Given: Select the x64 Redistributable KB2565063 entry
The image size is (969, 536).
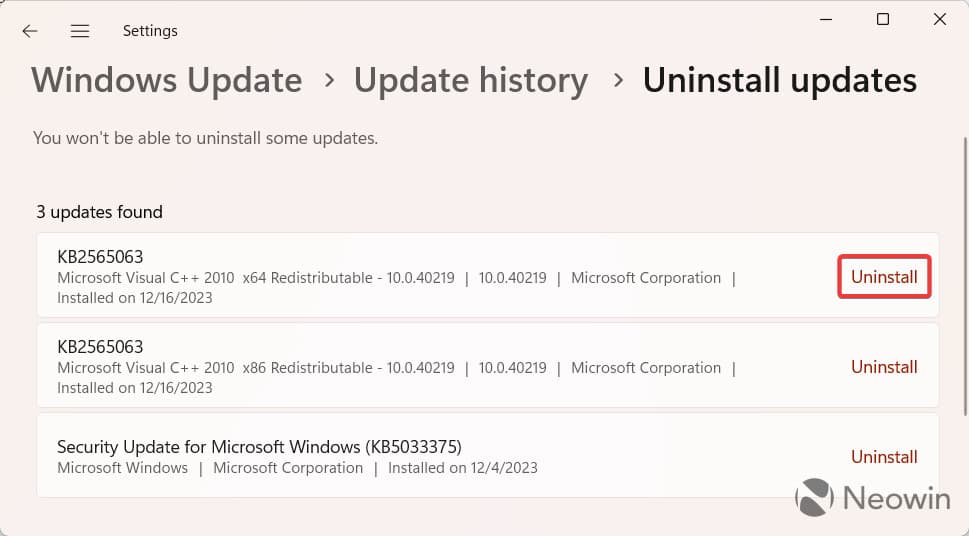Looking at the screenshot, I should click(400, 276).
